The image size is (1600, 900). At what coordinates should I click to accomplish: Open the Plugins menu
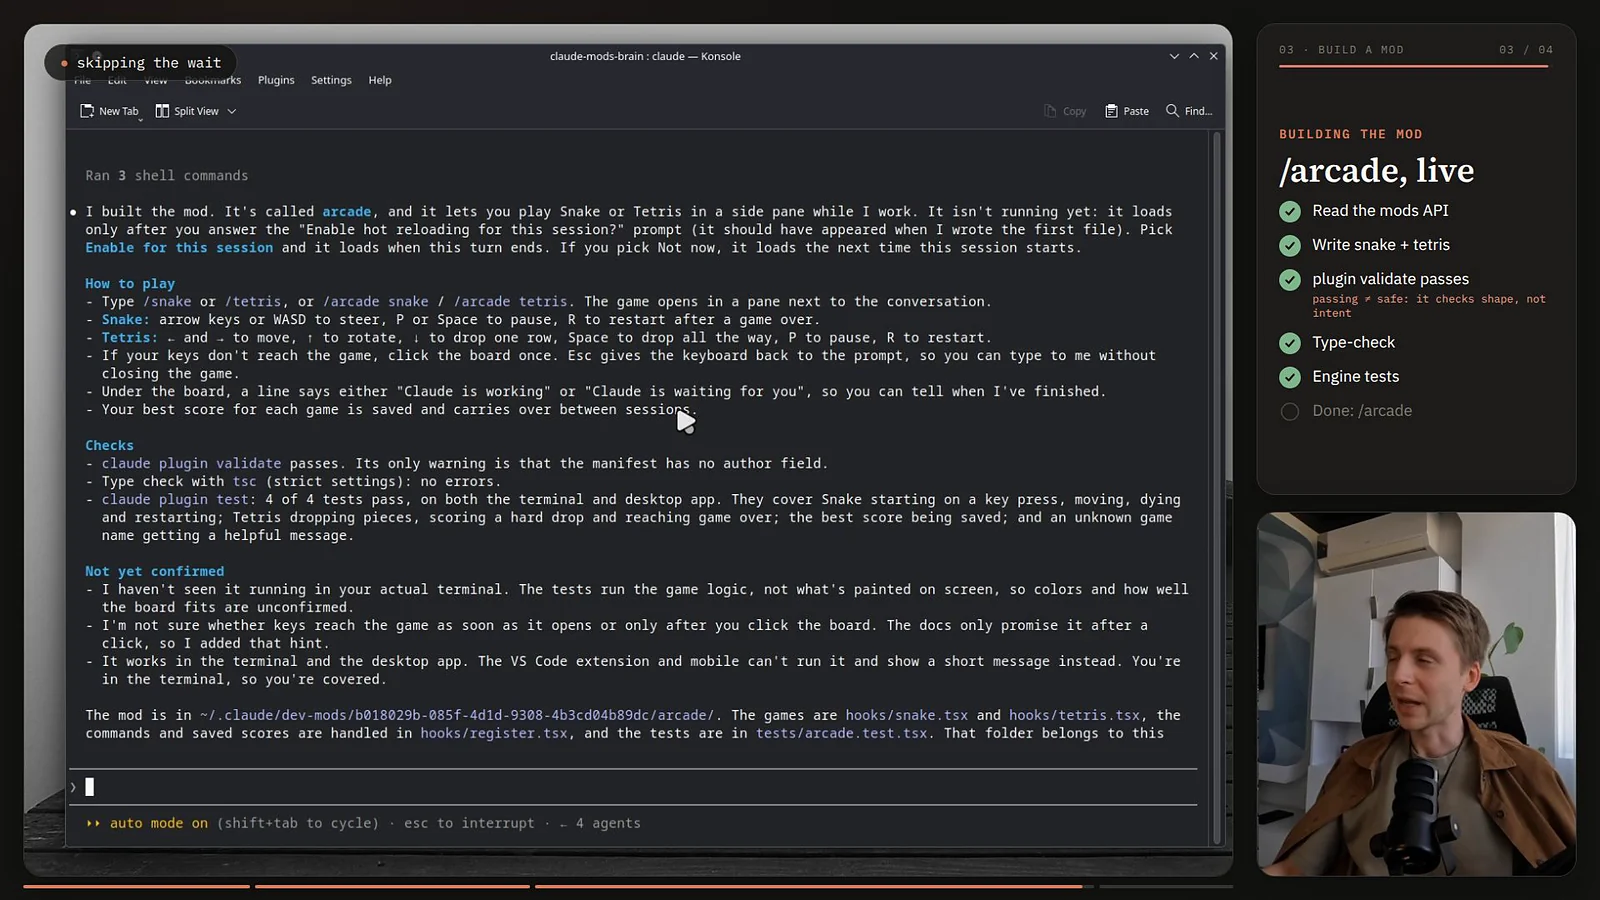(276, 80)
